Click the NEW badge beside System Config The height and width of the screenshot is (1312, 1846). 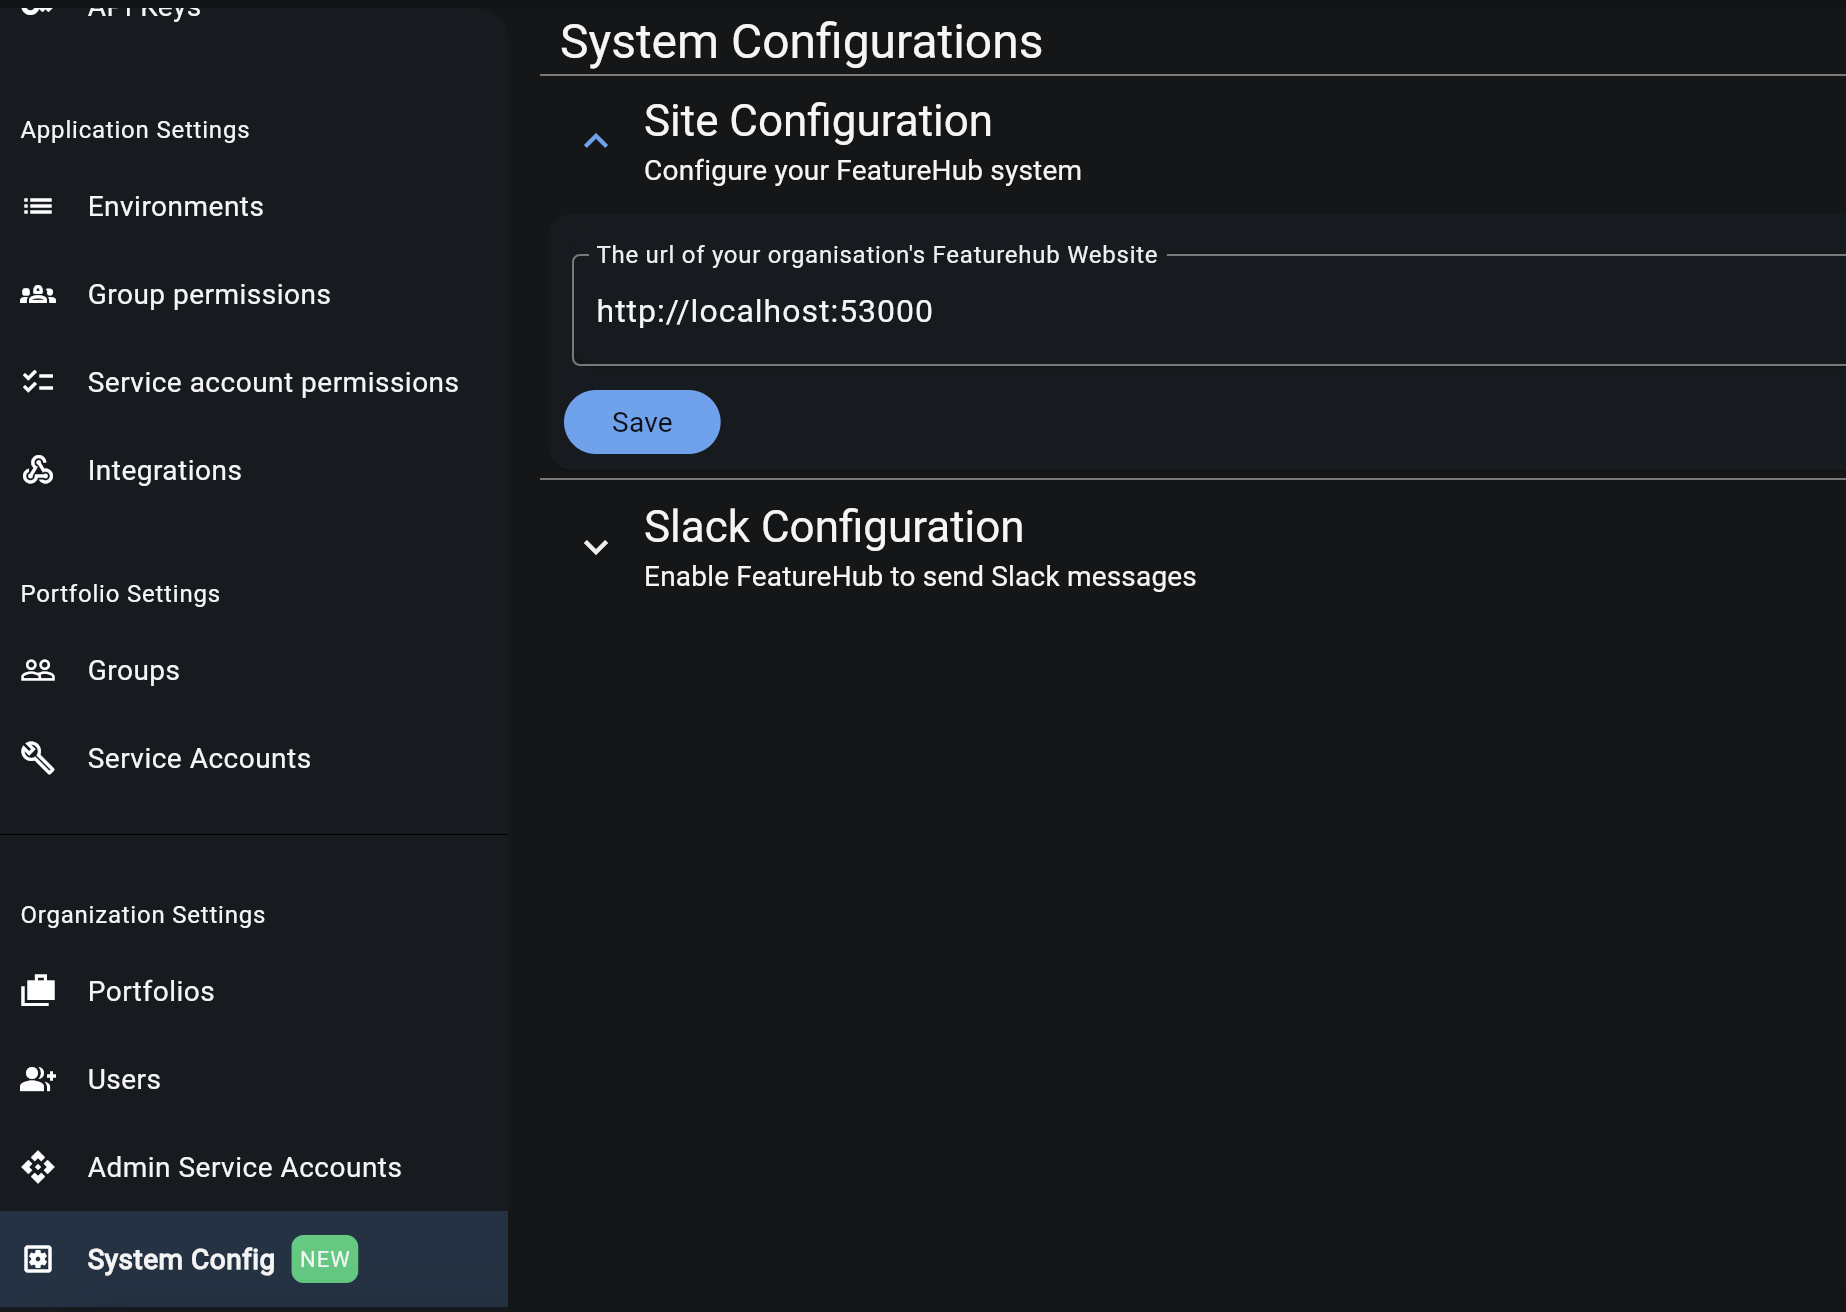pyautogui.click(x=324, y=1258)
